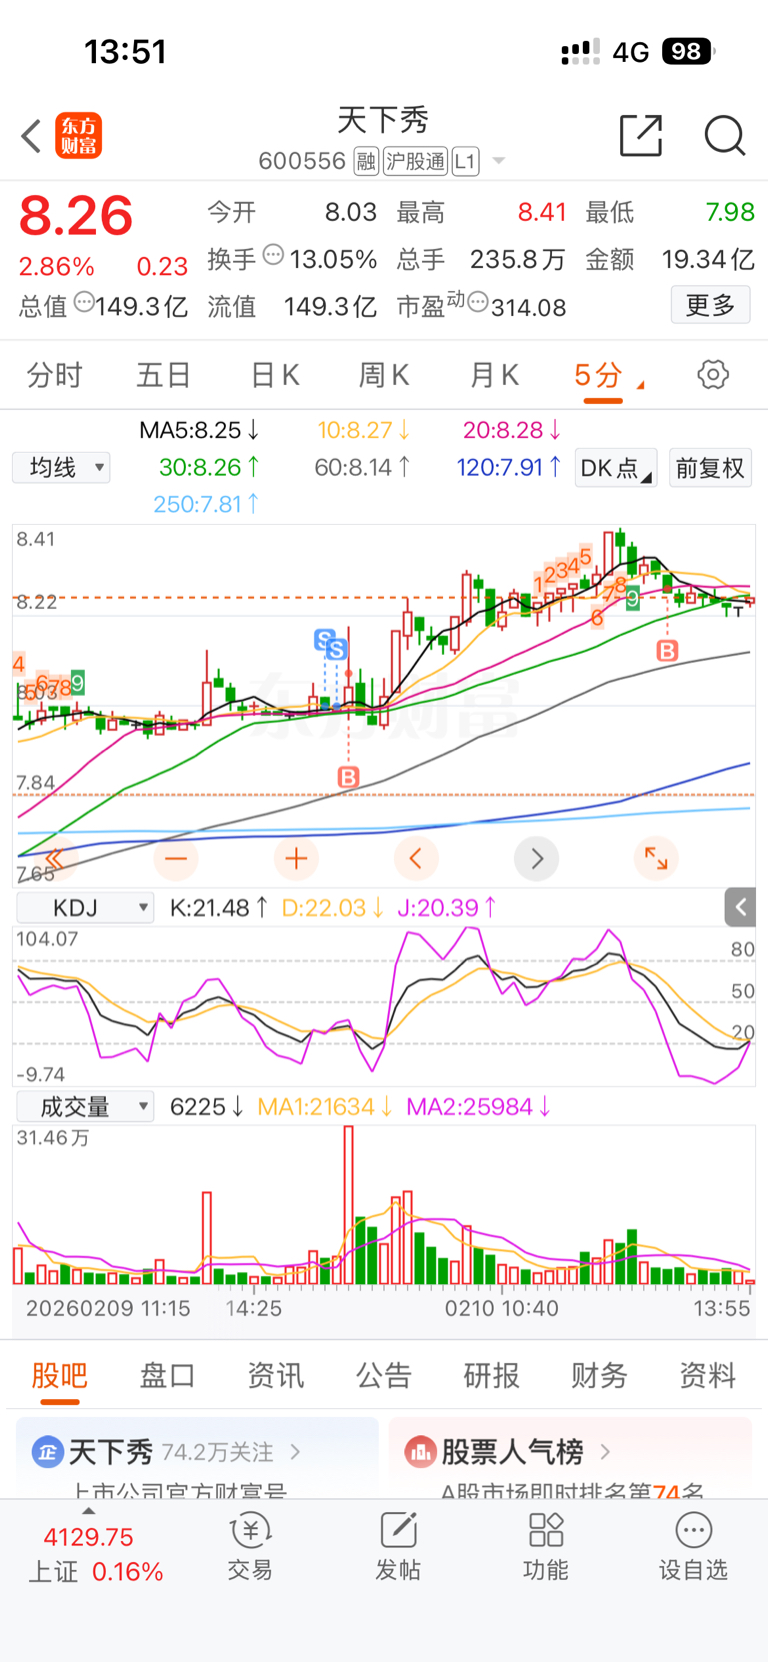This screenshot has height=1663, width=768.
Task: Select the 资讯 tab
Action: coord(275,1376)
